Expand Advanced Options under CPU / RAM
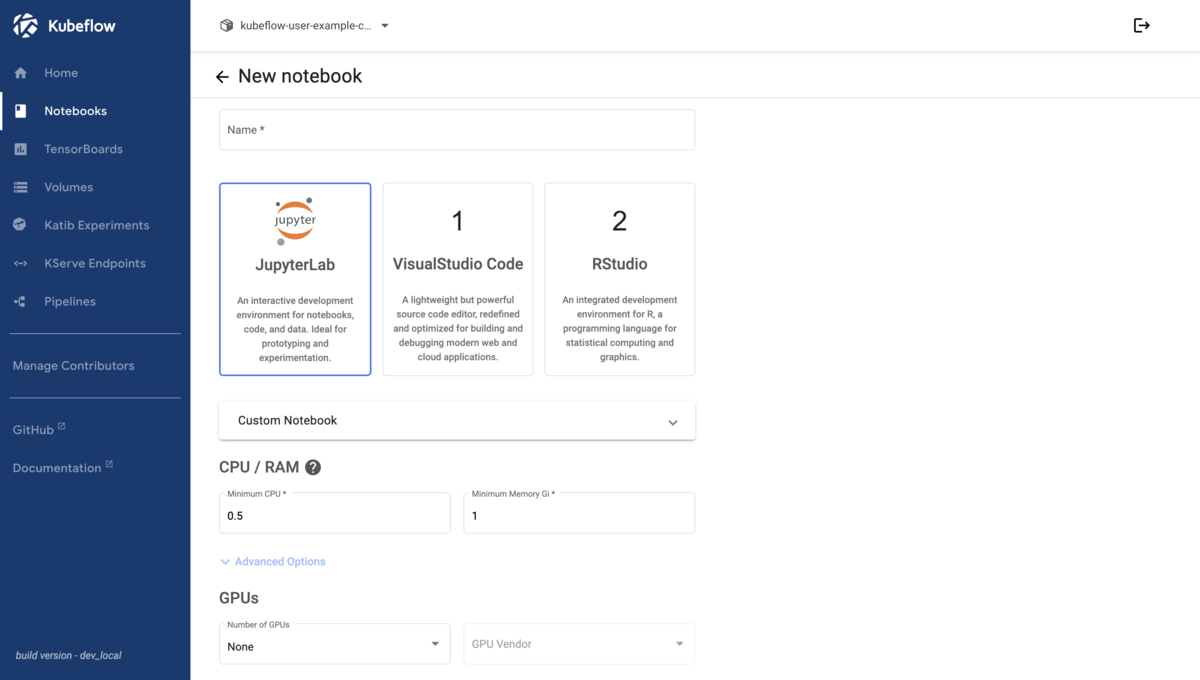Viewport: 1200px width, 680px height. pos(272,562)
